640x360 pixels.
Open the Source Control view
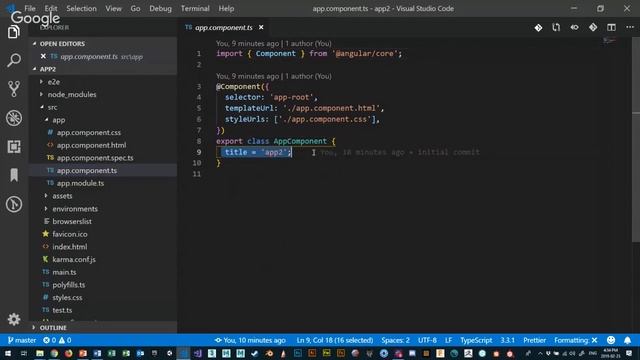click(x=13, y=89)
